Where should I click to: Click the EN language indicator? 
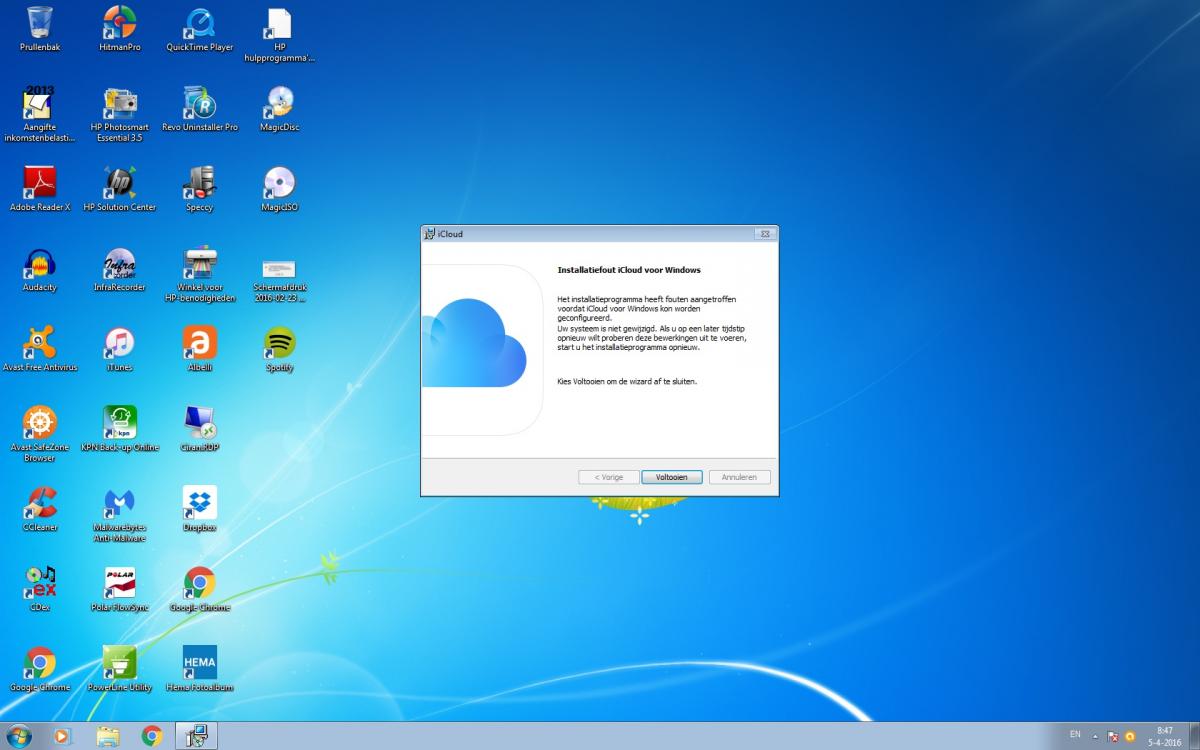(1075, 735)
